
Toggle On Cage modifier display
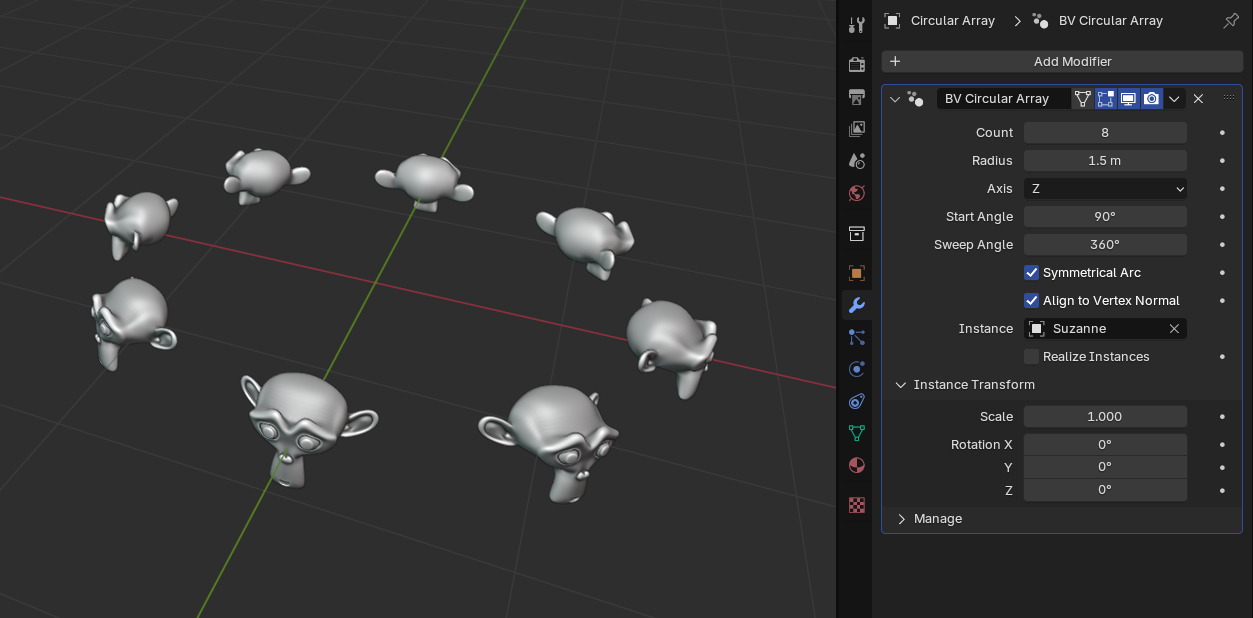coord(1082,98)
